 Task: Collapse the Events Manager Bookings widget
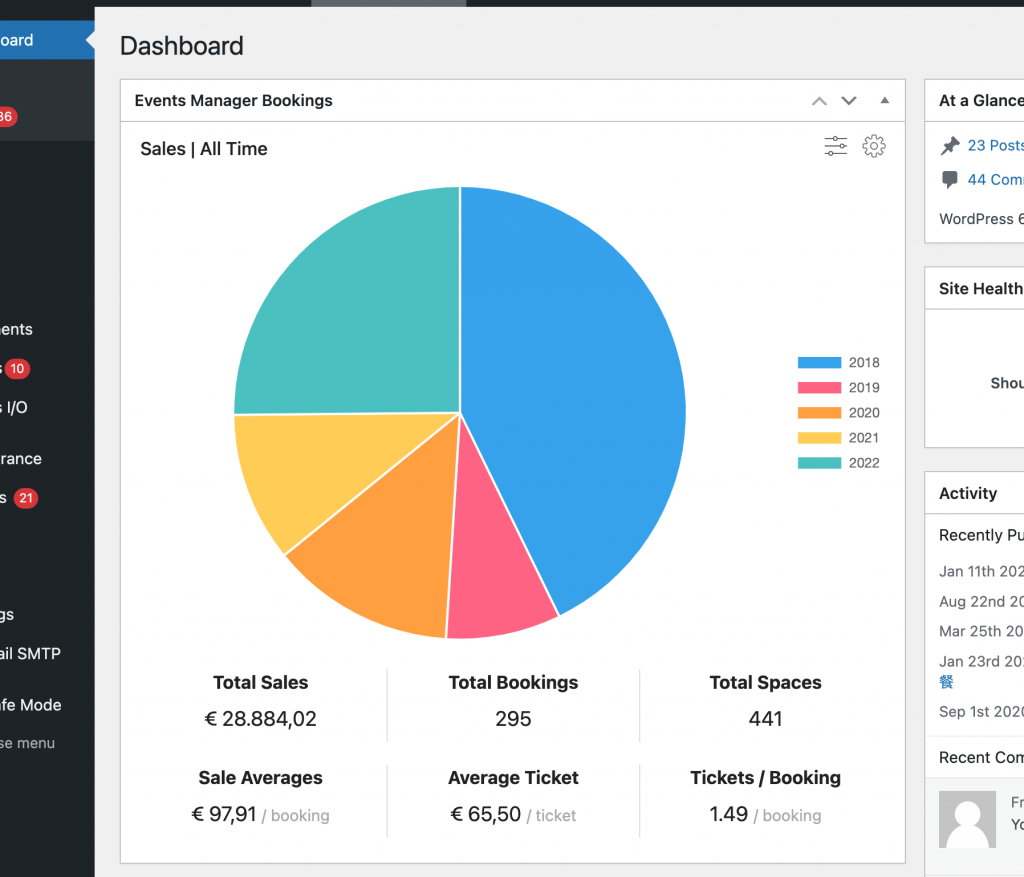click(x=883, y=100)
